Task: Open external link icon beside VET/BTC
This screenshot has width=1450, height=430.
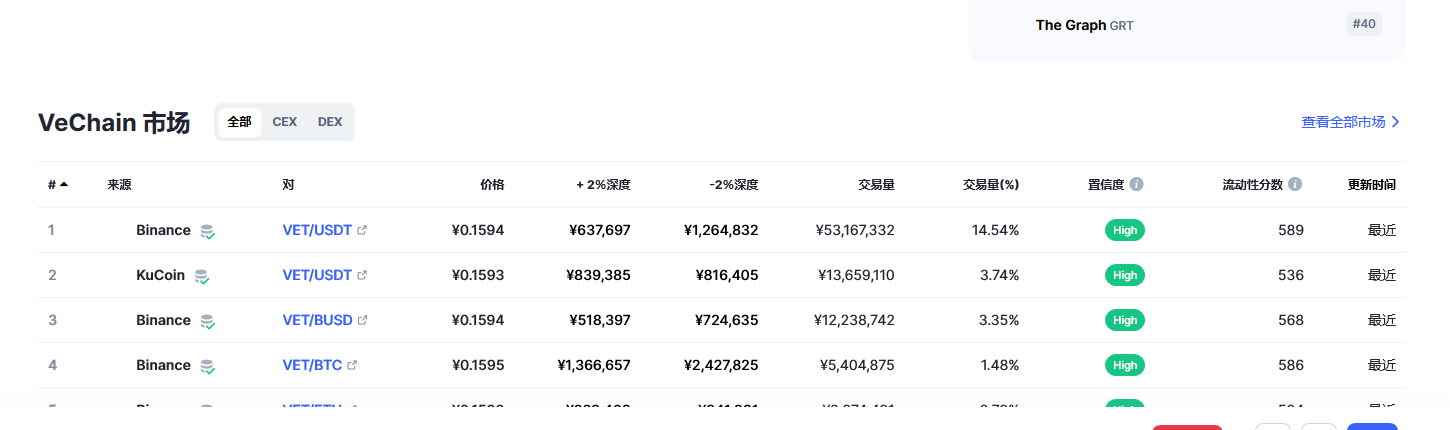Action: point(352,365)
